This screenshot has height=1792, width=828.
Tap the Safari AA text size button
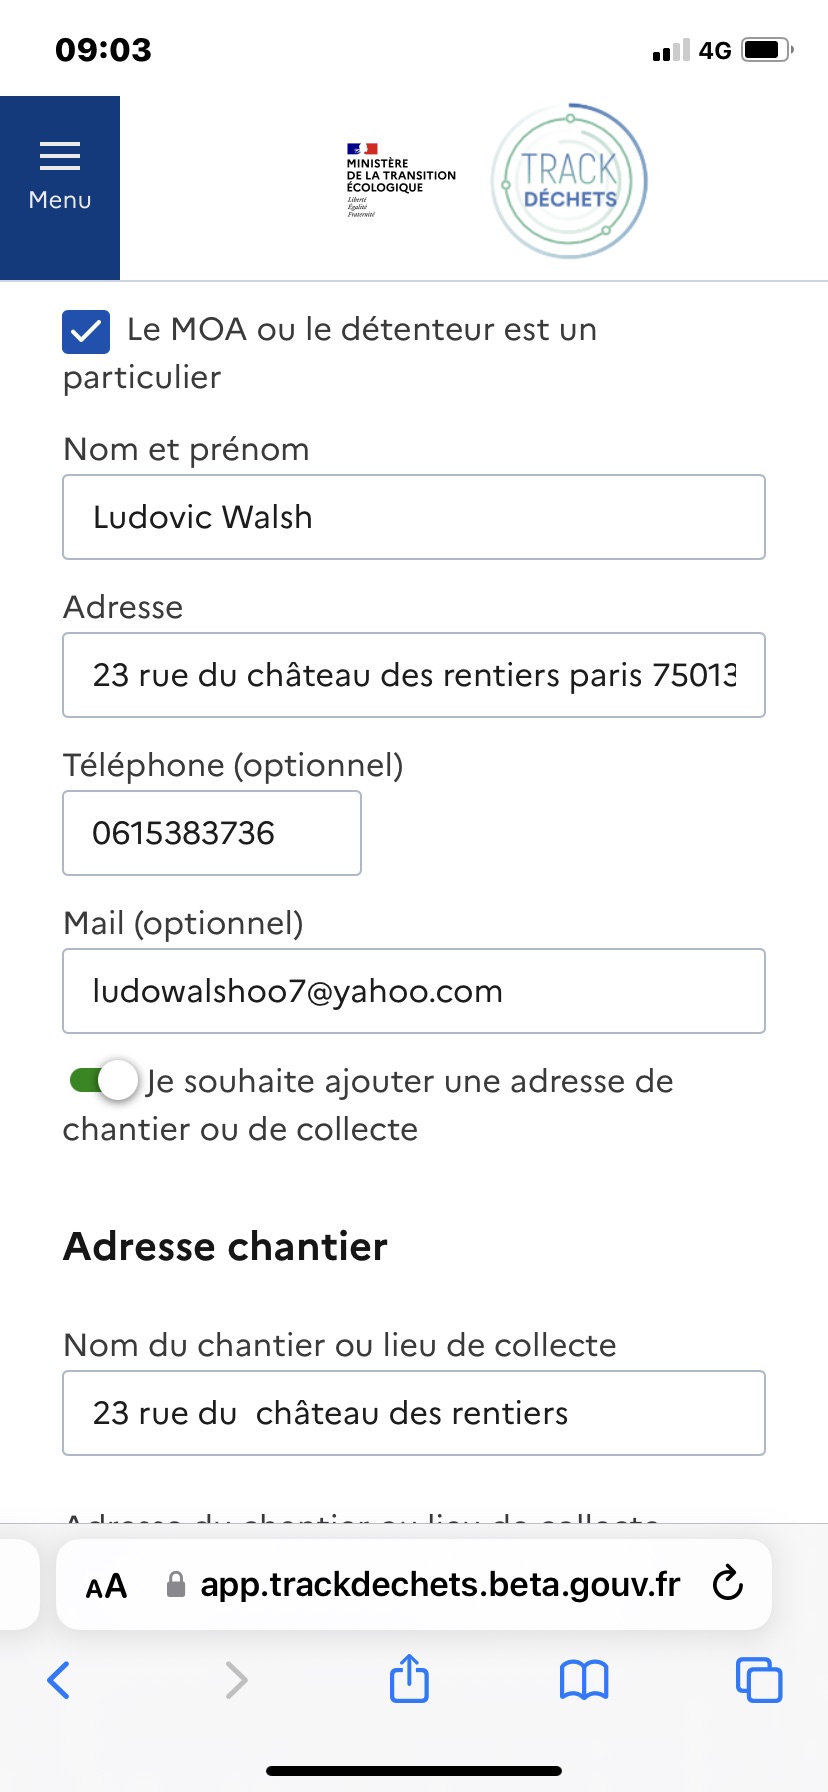(x=107, y=1586)
